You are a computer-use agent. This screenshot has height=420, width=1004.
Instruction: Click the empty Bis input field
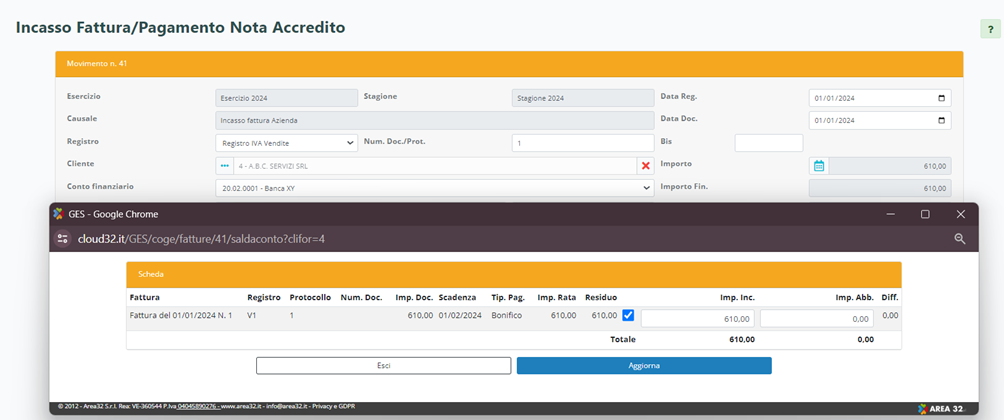pyautogui.click(x=768, y=143)
